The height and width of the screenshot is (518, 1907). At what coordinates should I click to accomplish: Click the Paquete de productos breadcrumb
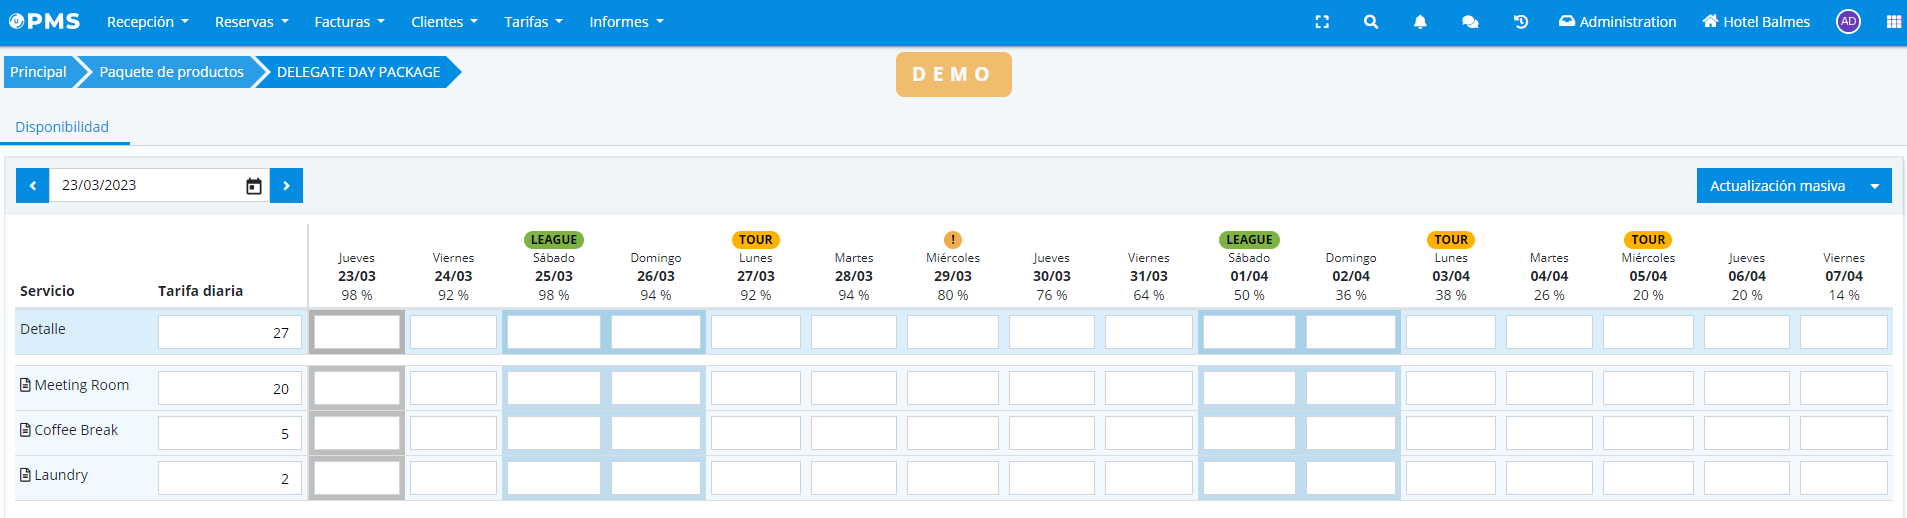pos(171,72)
